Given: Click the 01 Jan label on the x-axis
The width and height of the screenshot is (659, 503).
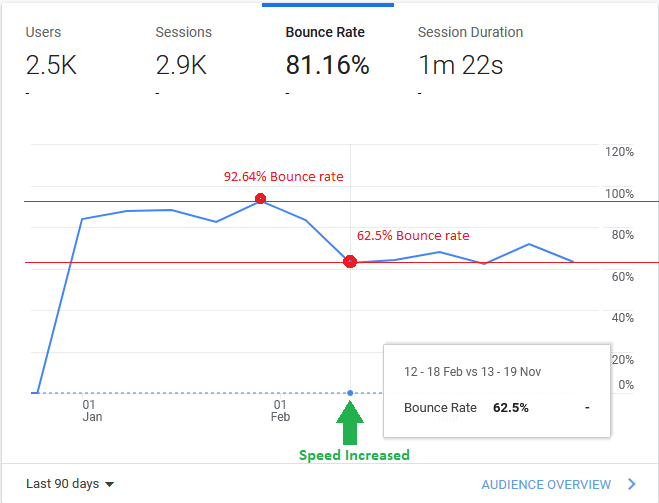Looking at the screenshot, I should [x=92, y=411].
